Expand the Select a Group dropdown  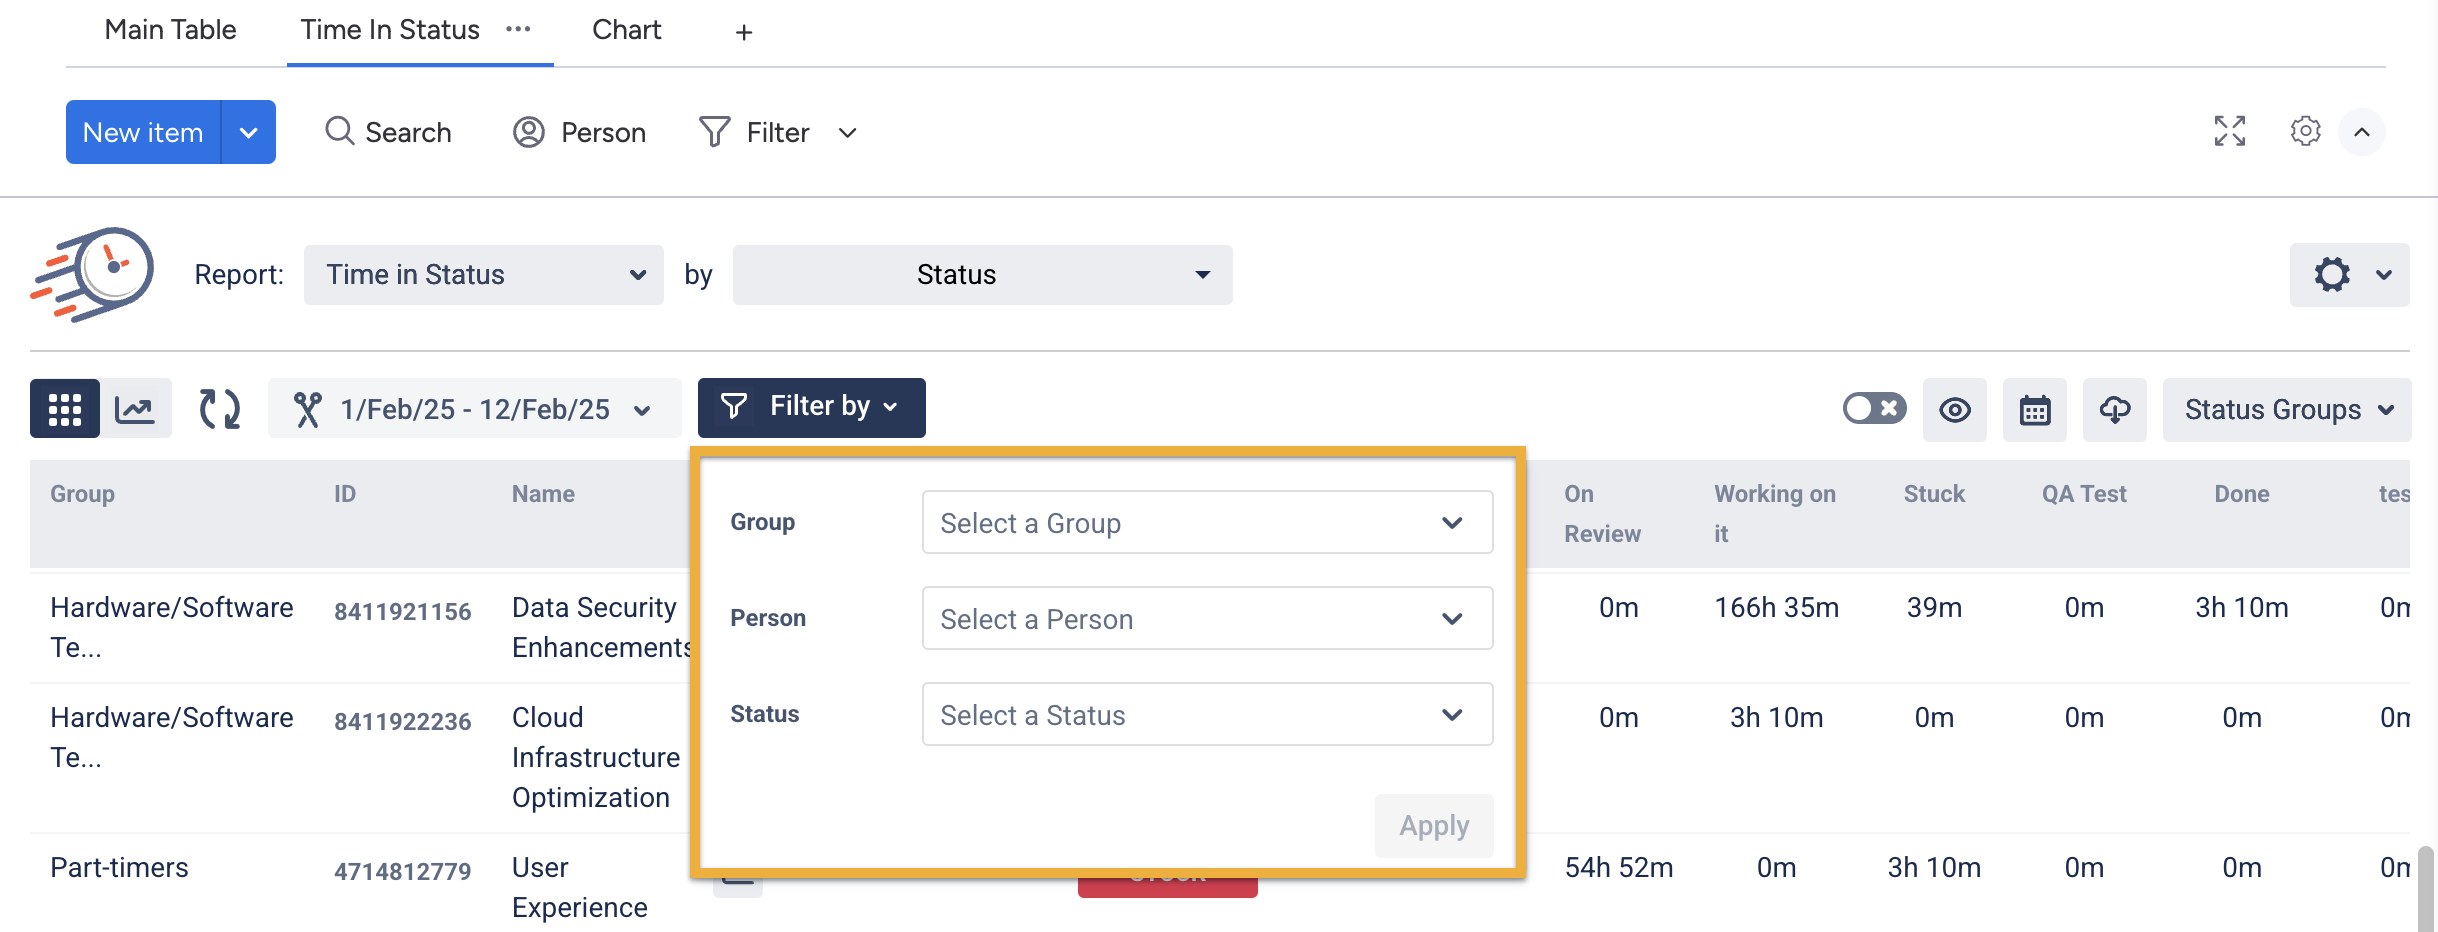1207,522
